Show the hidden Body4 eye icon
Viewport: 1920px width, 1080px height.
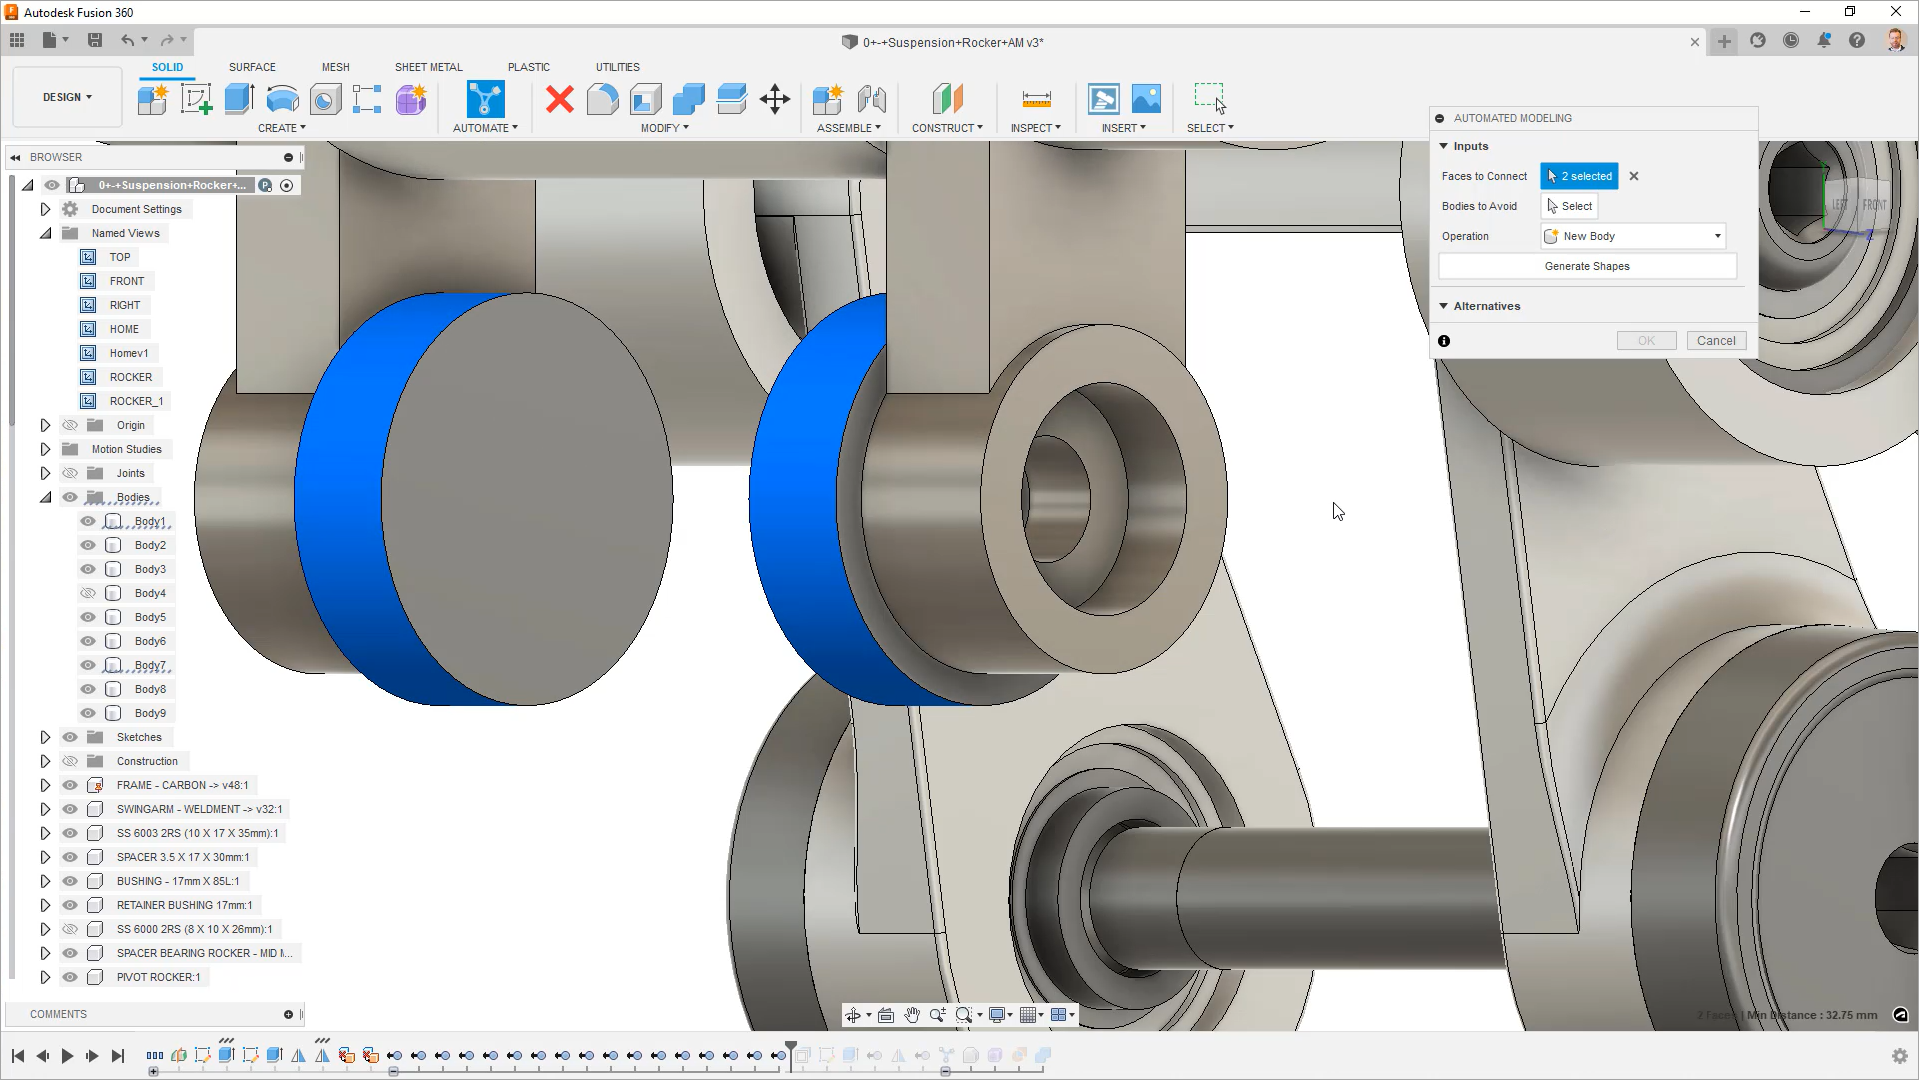pos(88,593)
